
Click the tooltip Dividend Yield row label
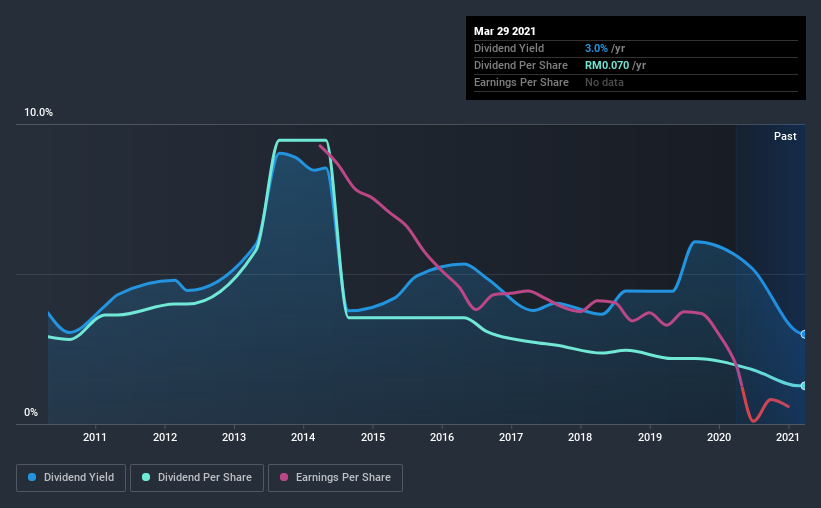click(509, 48)
